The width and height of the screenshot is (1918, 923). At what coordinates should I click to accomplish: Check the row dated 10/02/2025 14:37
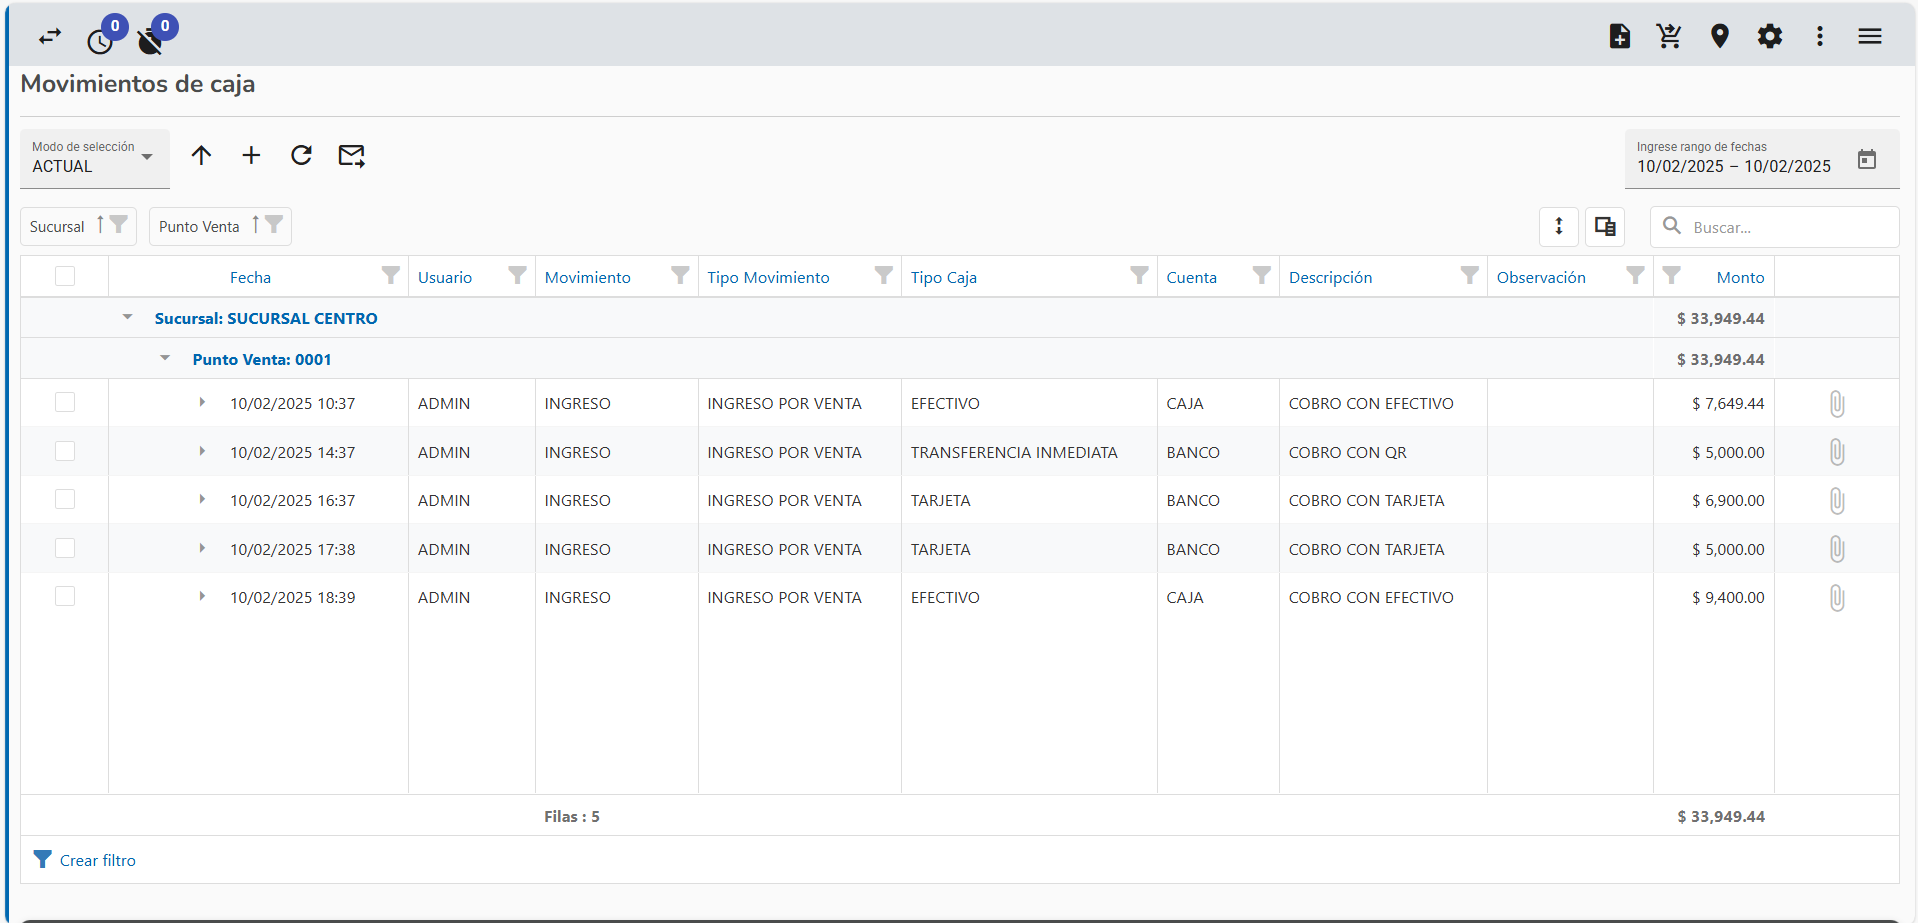(65, 451)
